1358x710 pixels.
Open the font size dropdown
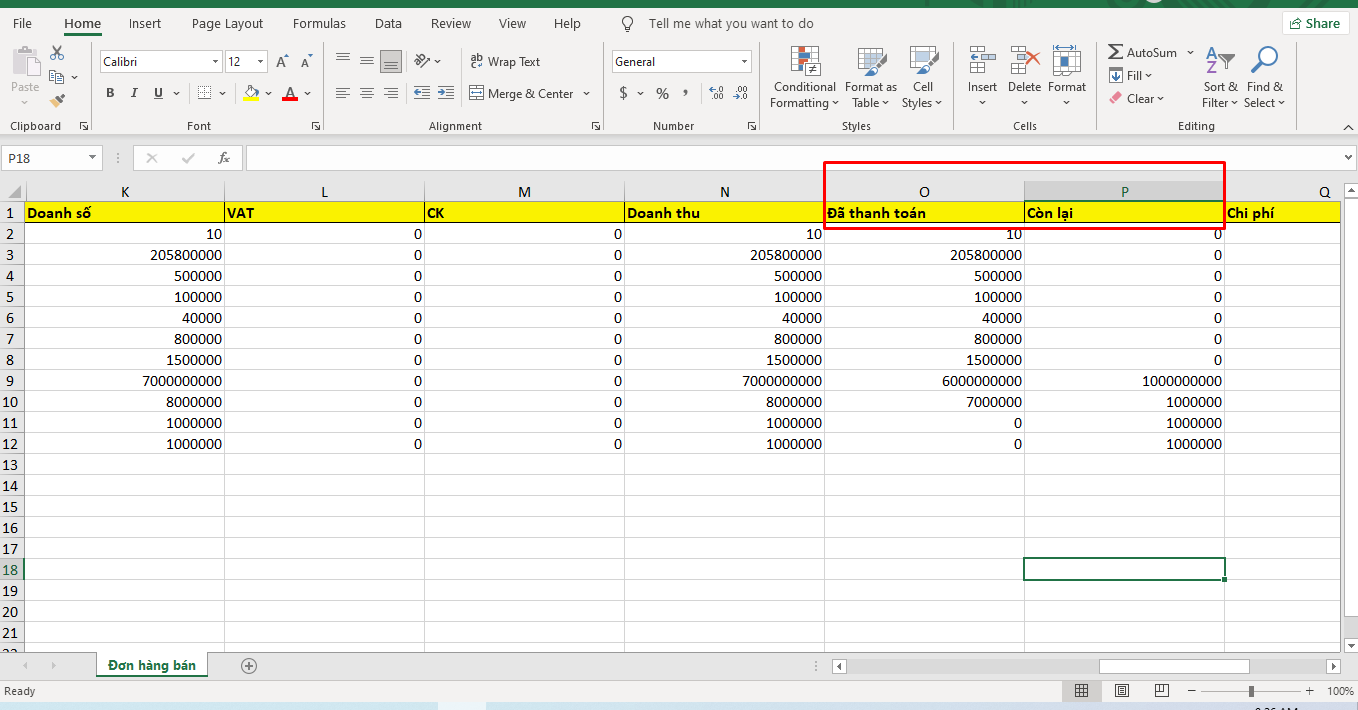tap(260, 62)
